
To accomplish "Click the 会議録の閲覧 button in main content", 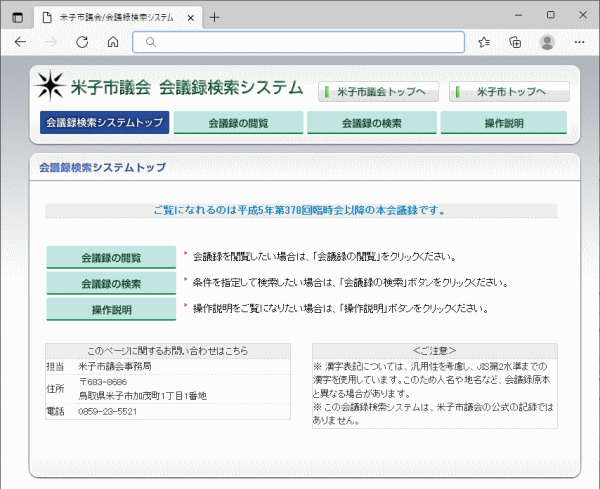I will (111, 257).
